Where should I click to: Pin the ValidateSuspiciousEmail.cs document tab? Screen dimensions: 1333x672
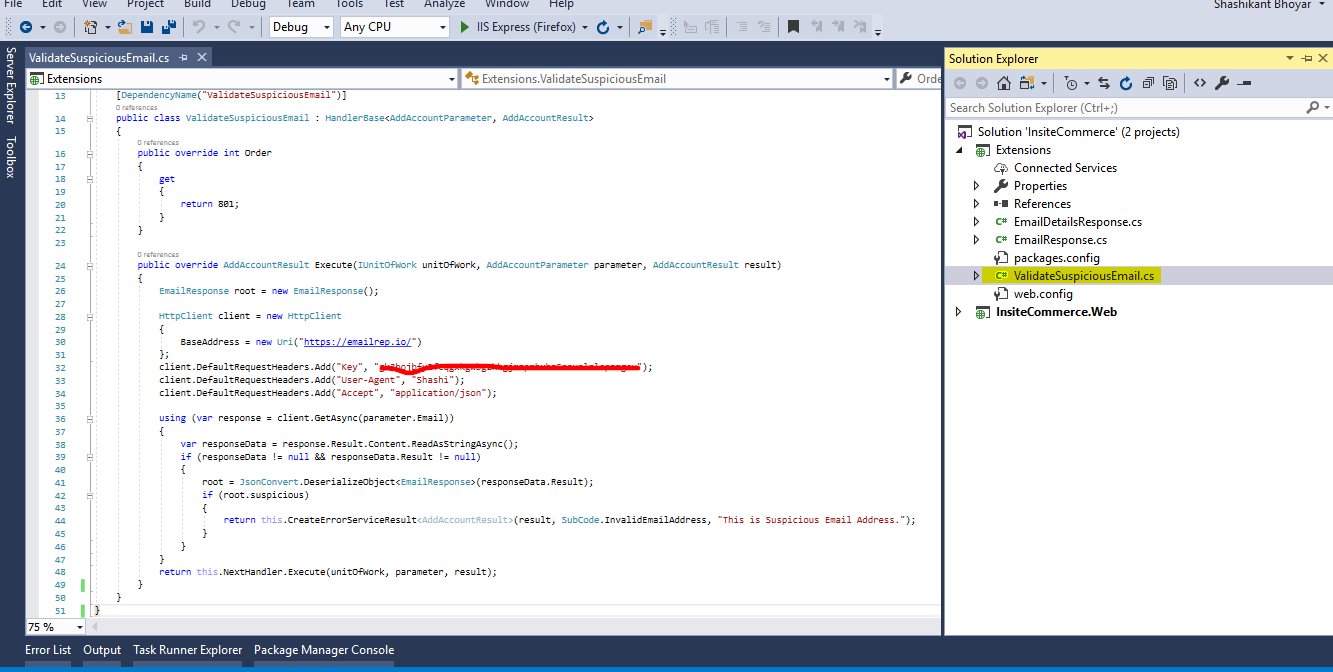pyautogui.click(x=183, y=58)
